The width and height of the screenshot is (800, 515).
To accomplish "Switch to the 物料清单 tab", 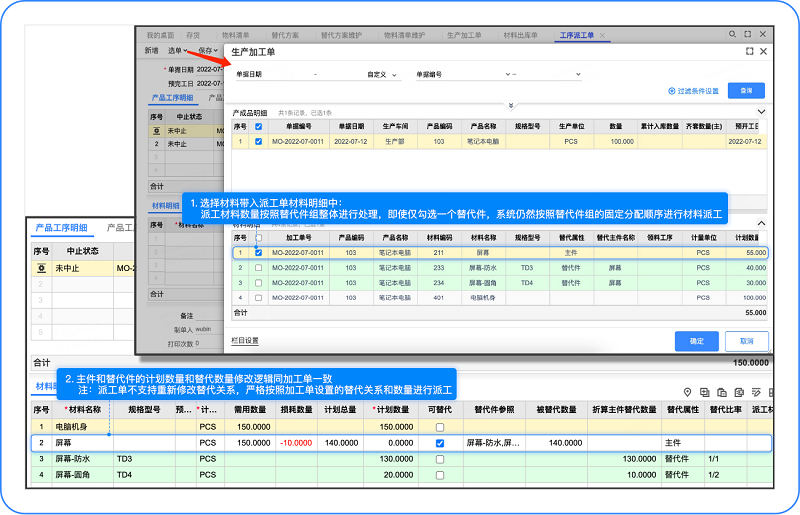I will pos(235,35).
